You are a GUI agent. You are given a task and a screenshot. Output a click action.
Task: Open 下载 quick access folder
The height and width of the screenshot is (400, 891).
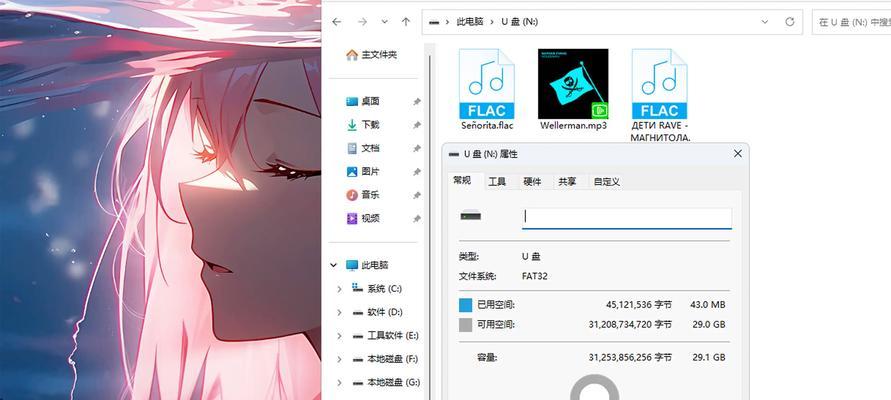click(363, 124)
